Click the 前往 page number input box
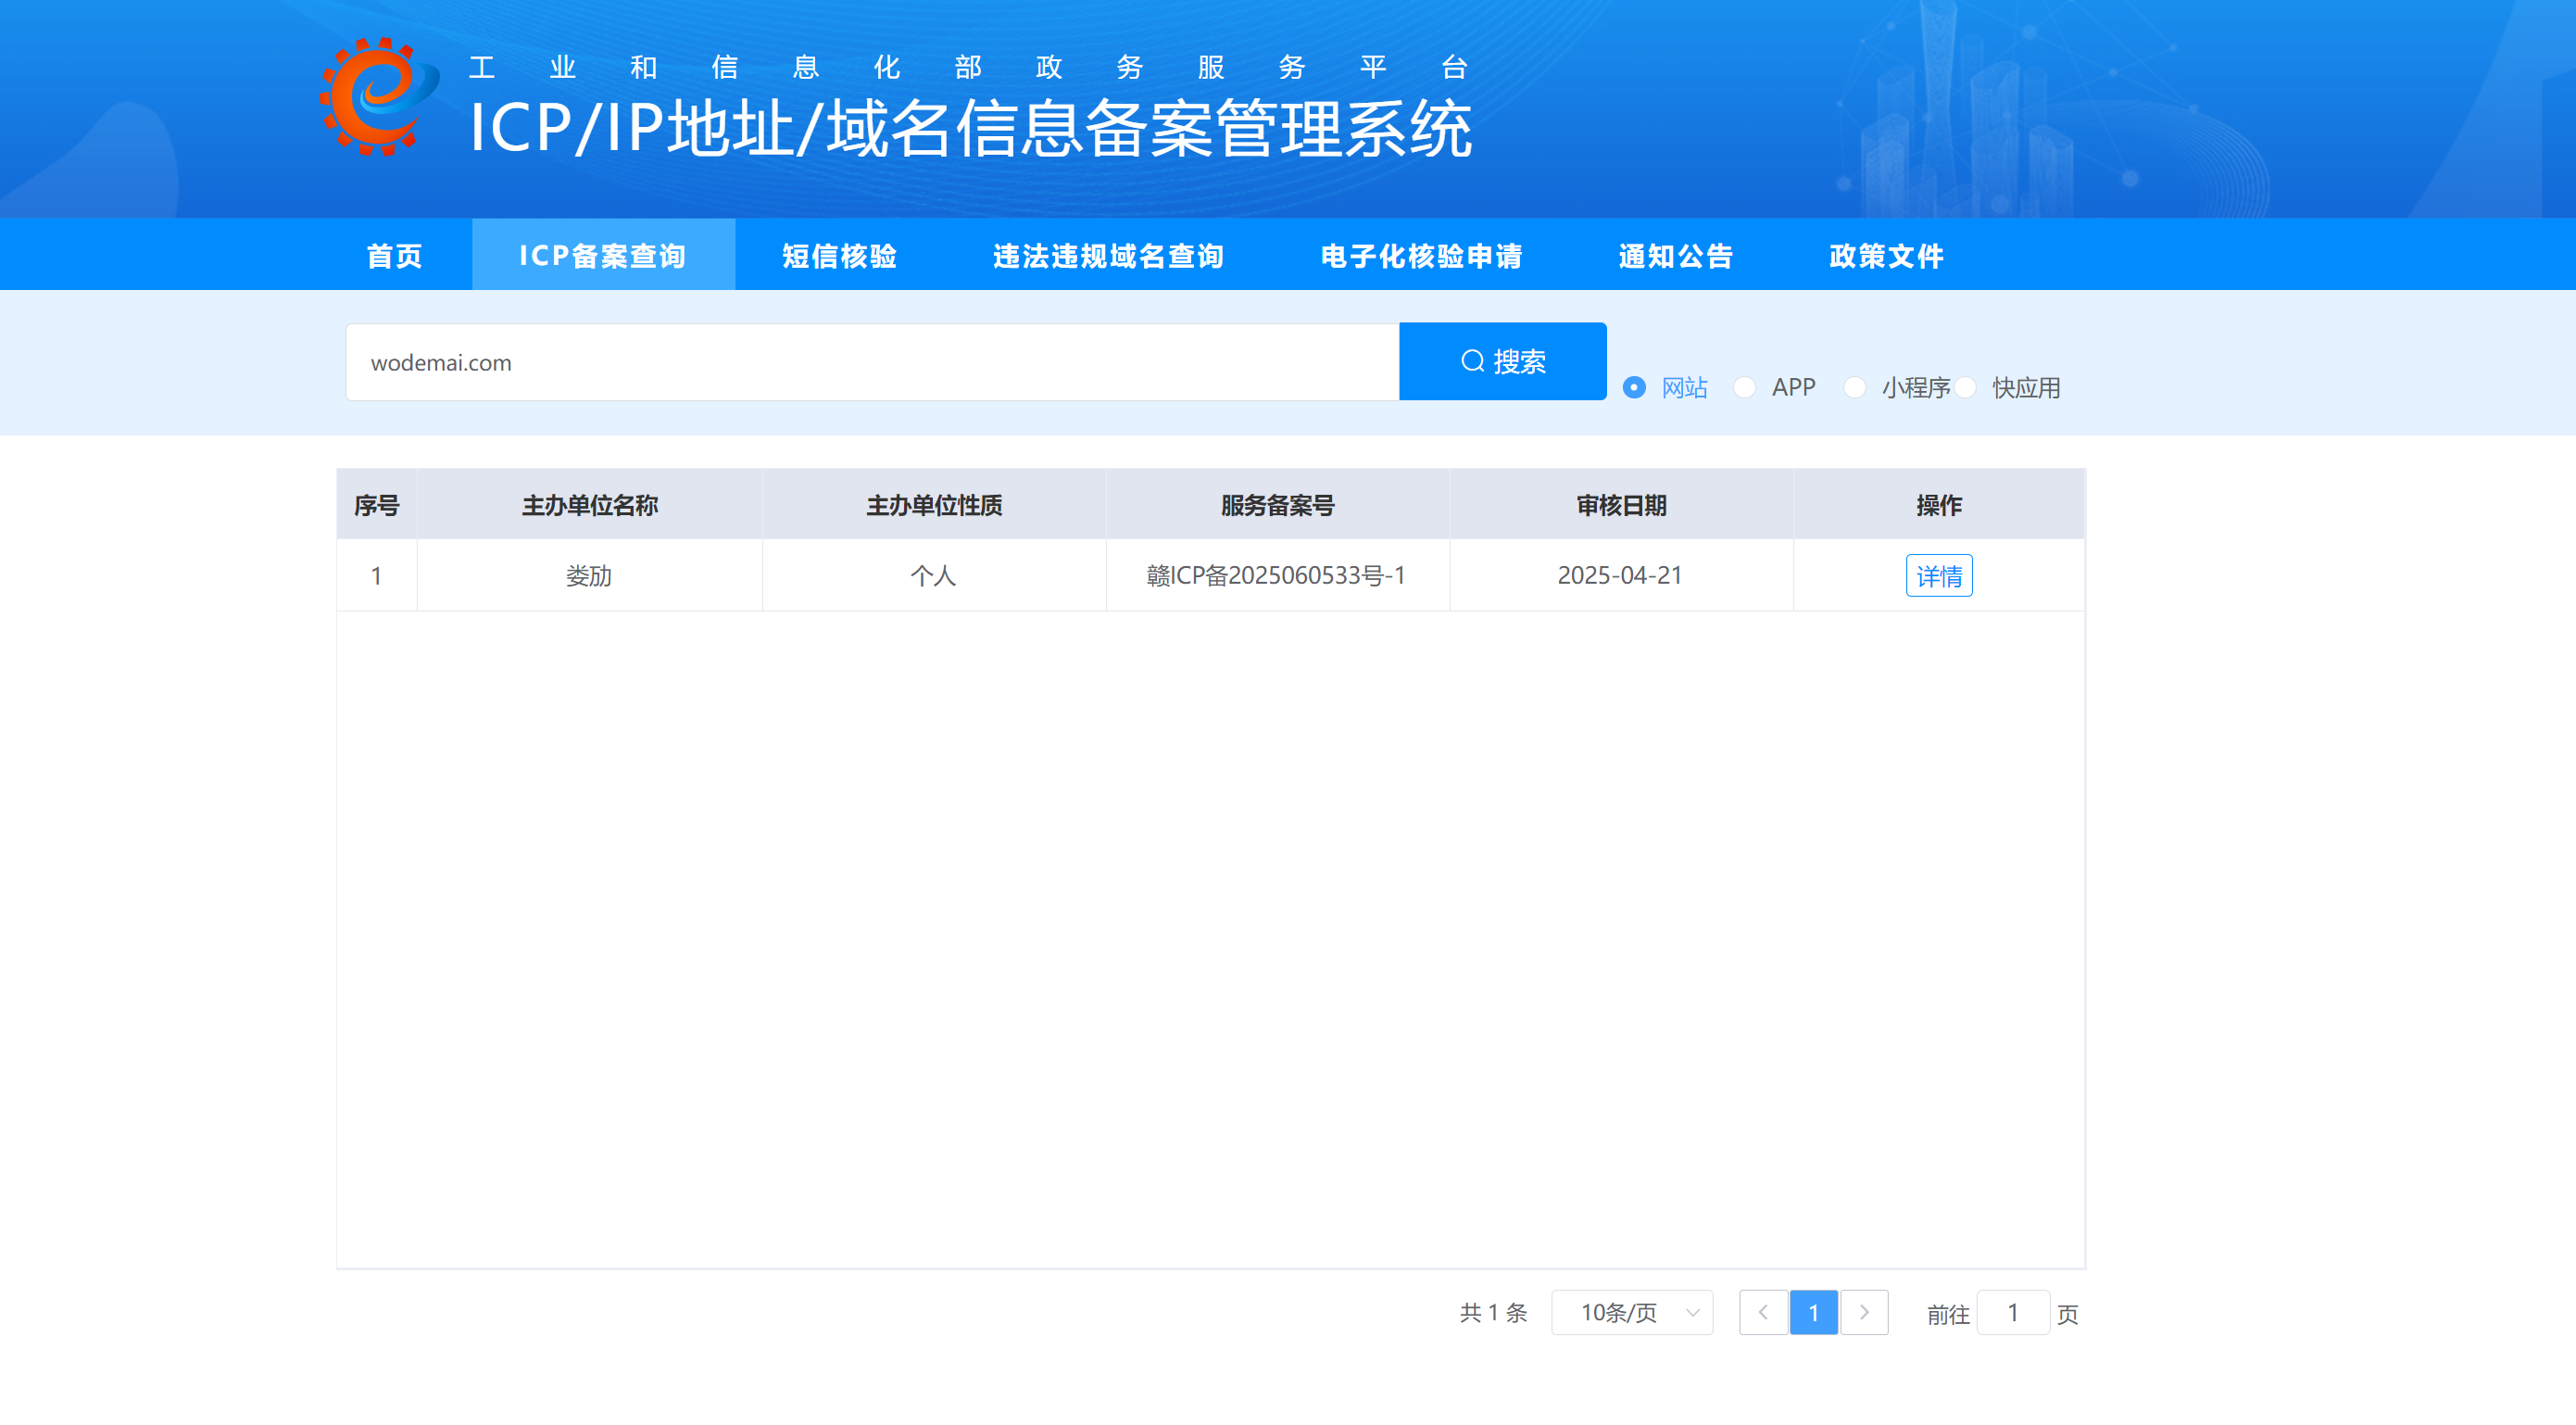2576x1425 pixels. point(2012,1312)
